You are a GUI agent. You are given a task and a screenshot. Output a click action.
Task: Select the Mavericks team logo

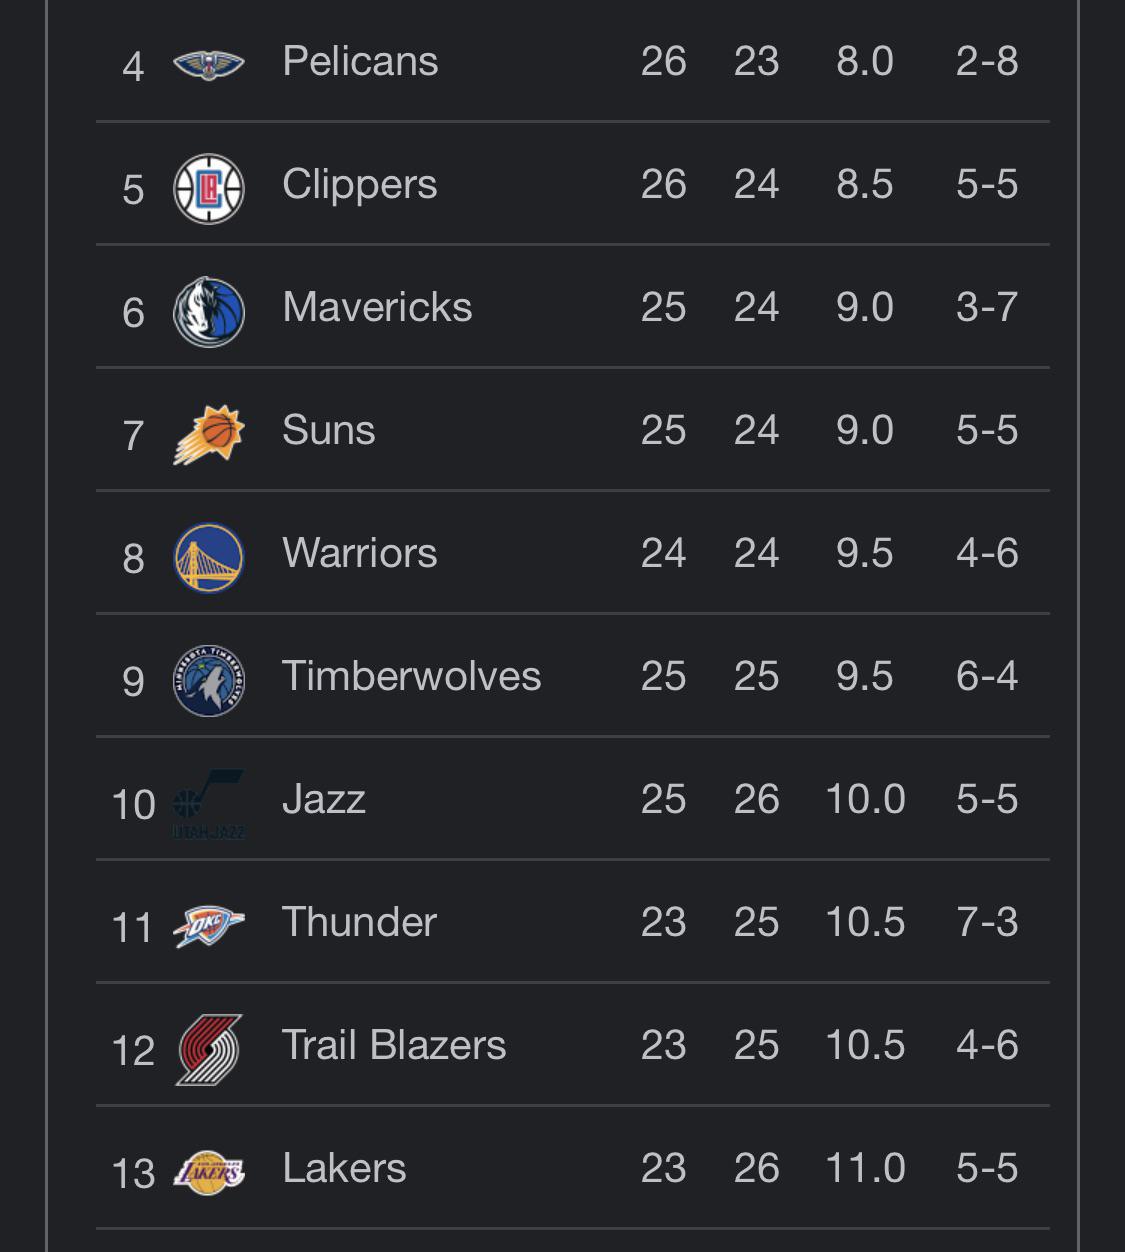click(x=208, y=311)
